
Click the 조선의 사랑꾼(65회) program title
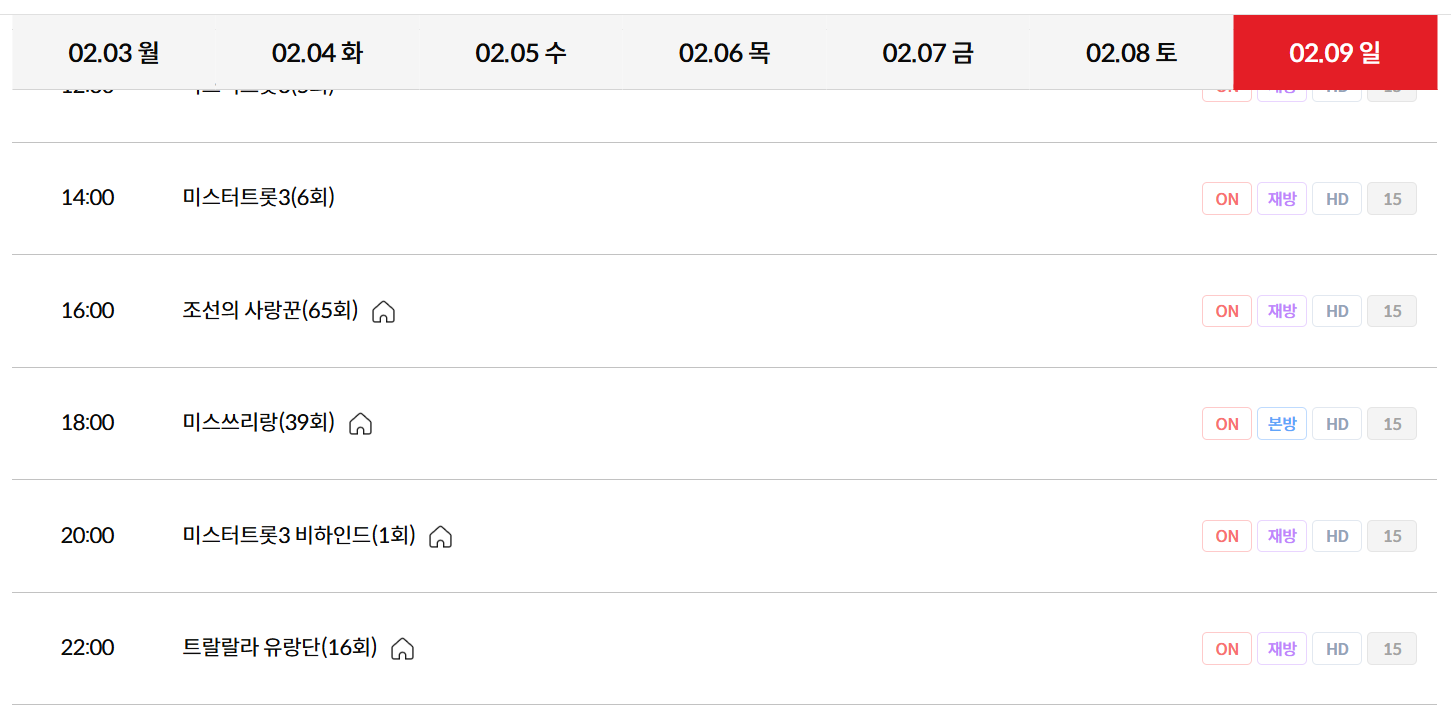point(258,310)
